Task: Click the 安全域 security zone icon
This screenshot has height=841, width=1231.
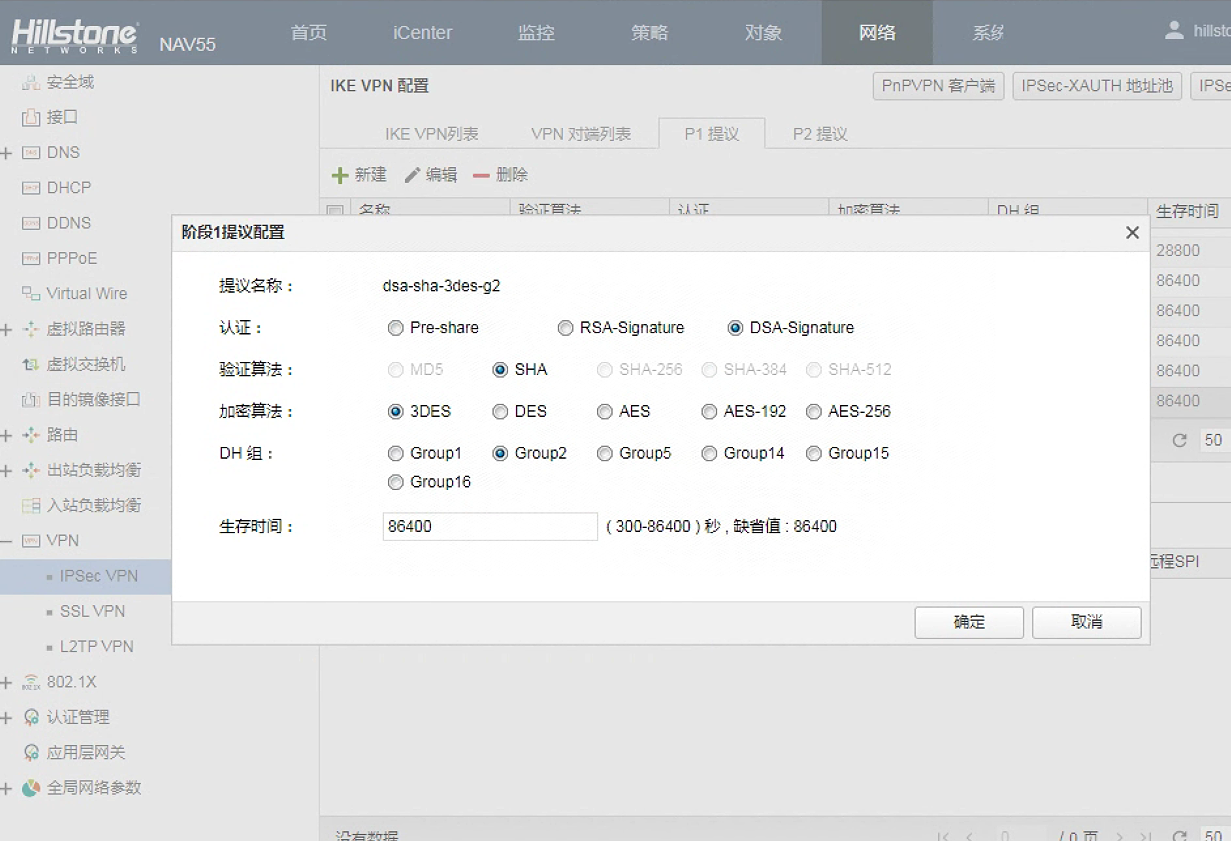Action: pos(31,82)
